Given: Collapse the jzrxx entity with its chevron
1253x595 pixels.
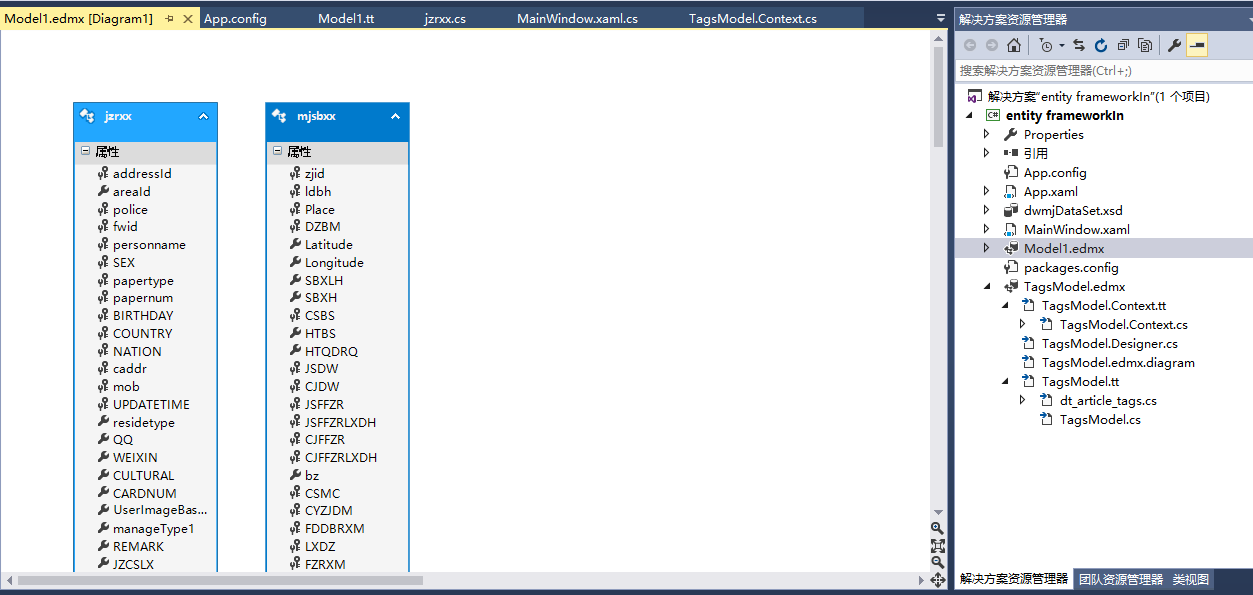Looking at the screenshot, I should coord(203,116).
